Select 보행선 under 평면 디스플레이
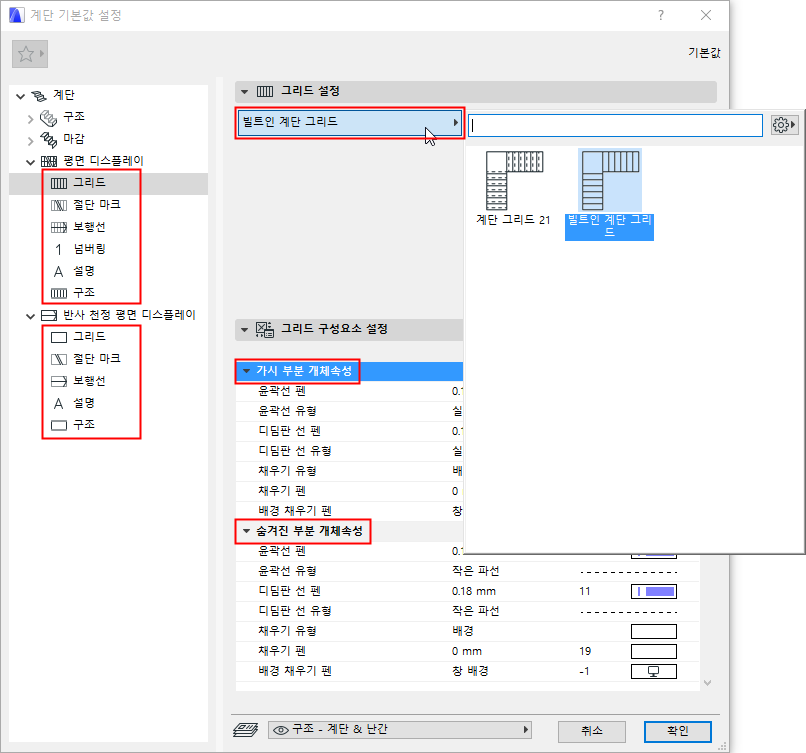 click(89, 227)
